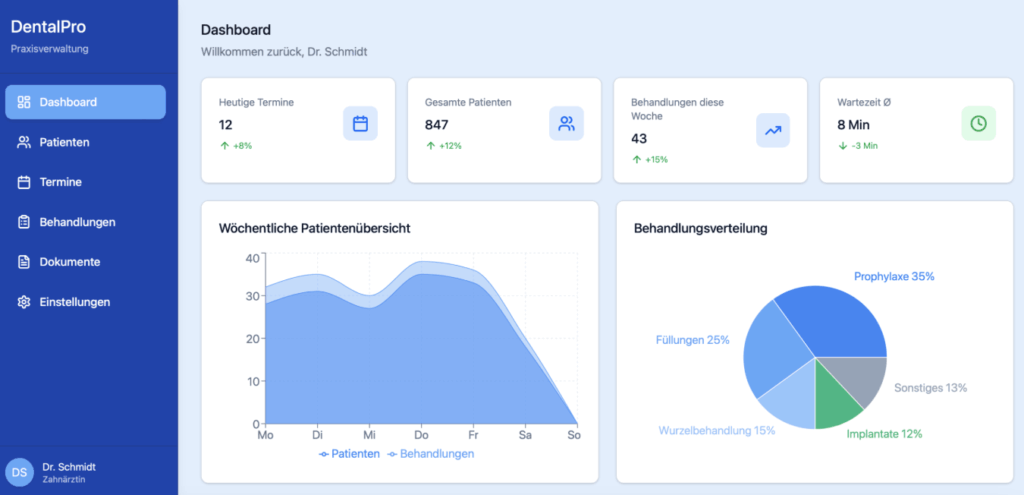Select the Prophylaxe 35% pie slice
1024x495 pixels.
(838, 318)
